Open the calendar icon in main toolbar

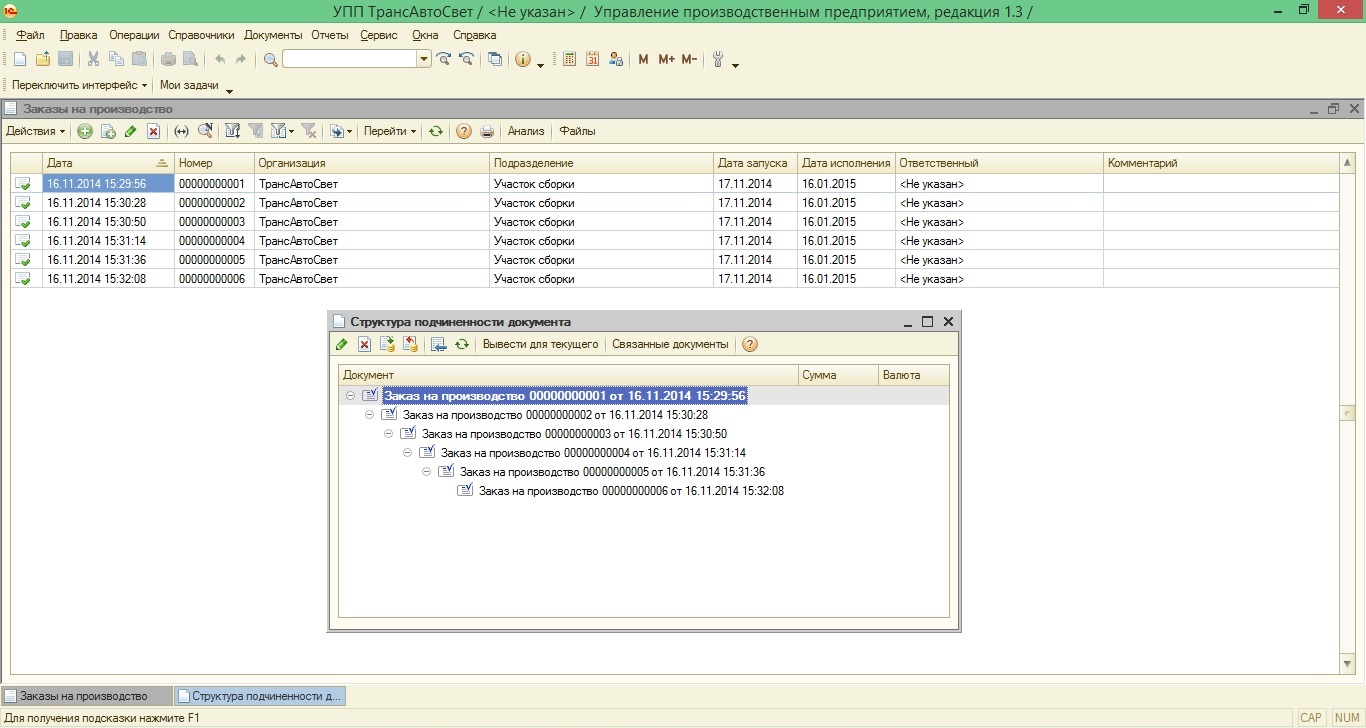(x=592, y=60)
